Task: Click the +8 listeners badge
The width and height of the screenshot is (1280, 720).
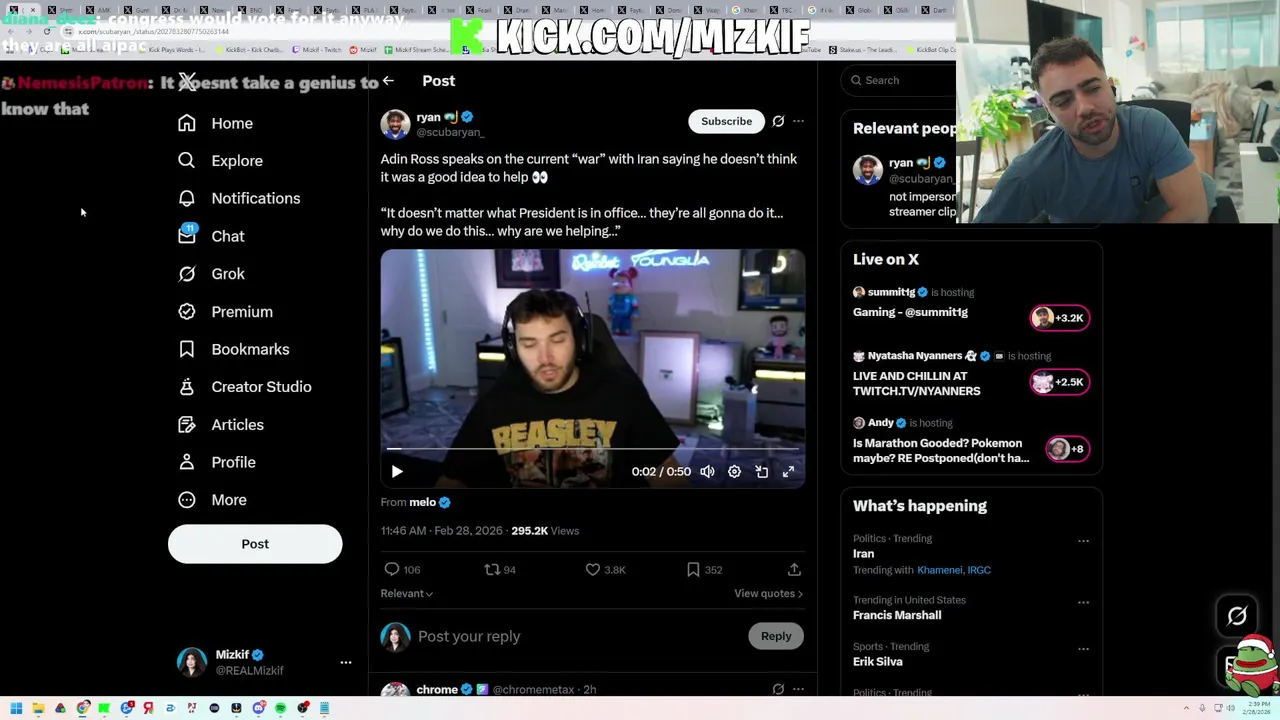Action: point(1067,449)
